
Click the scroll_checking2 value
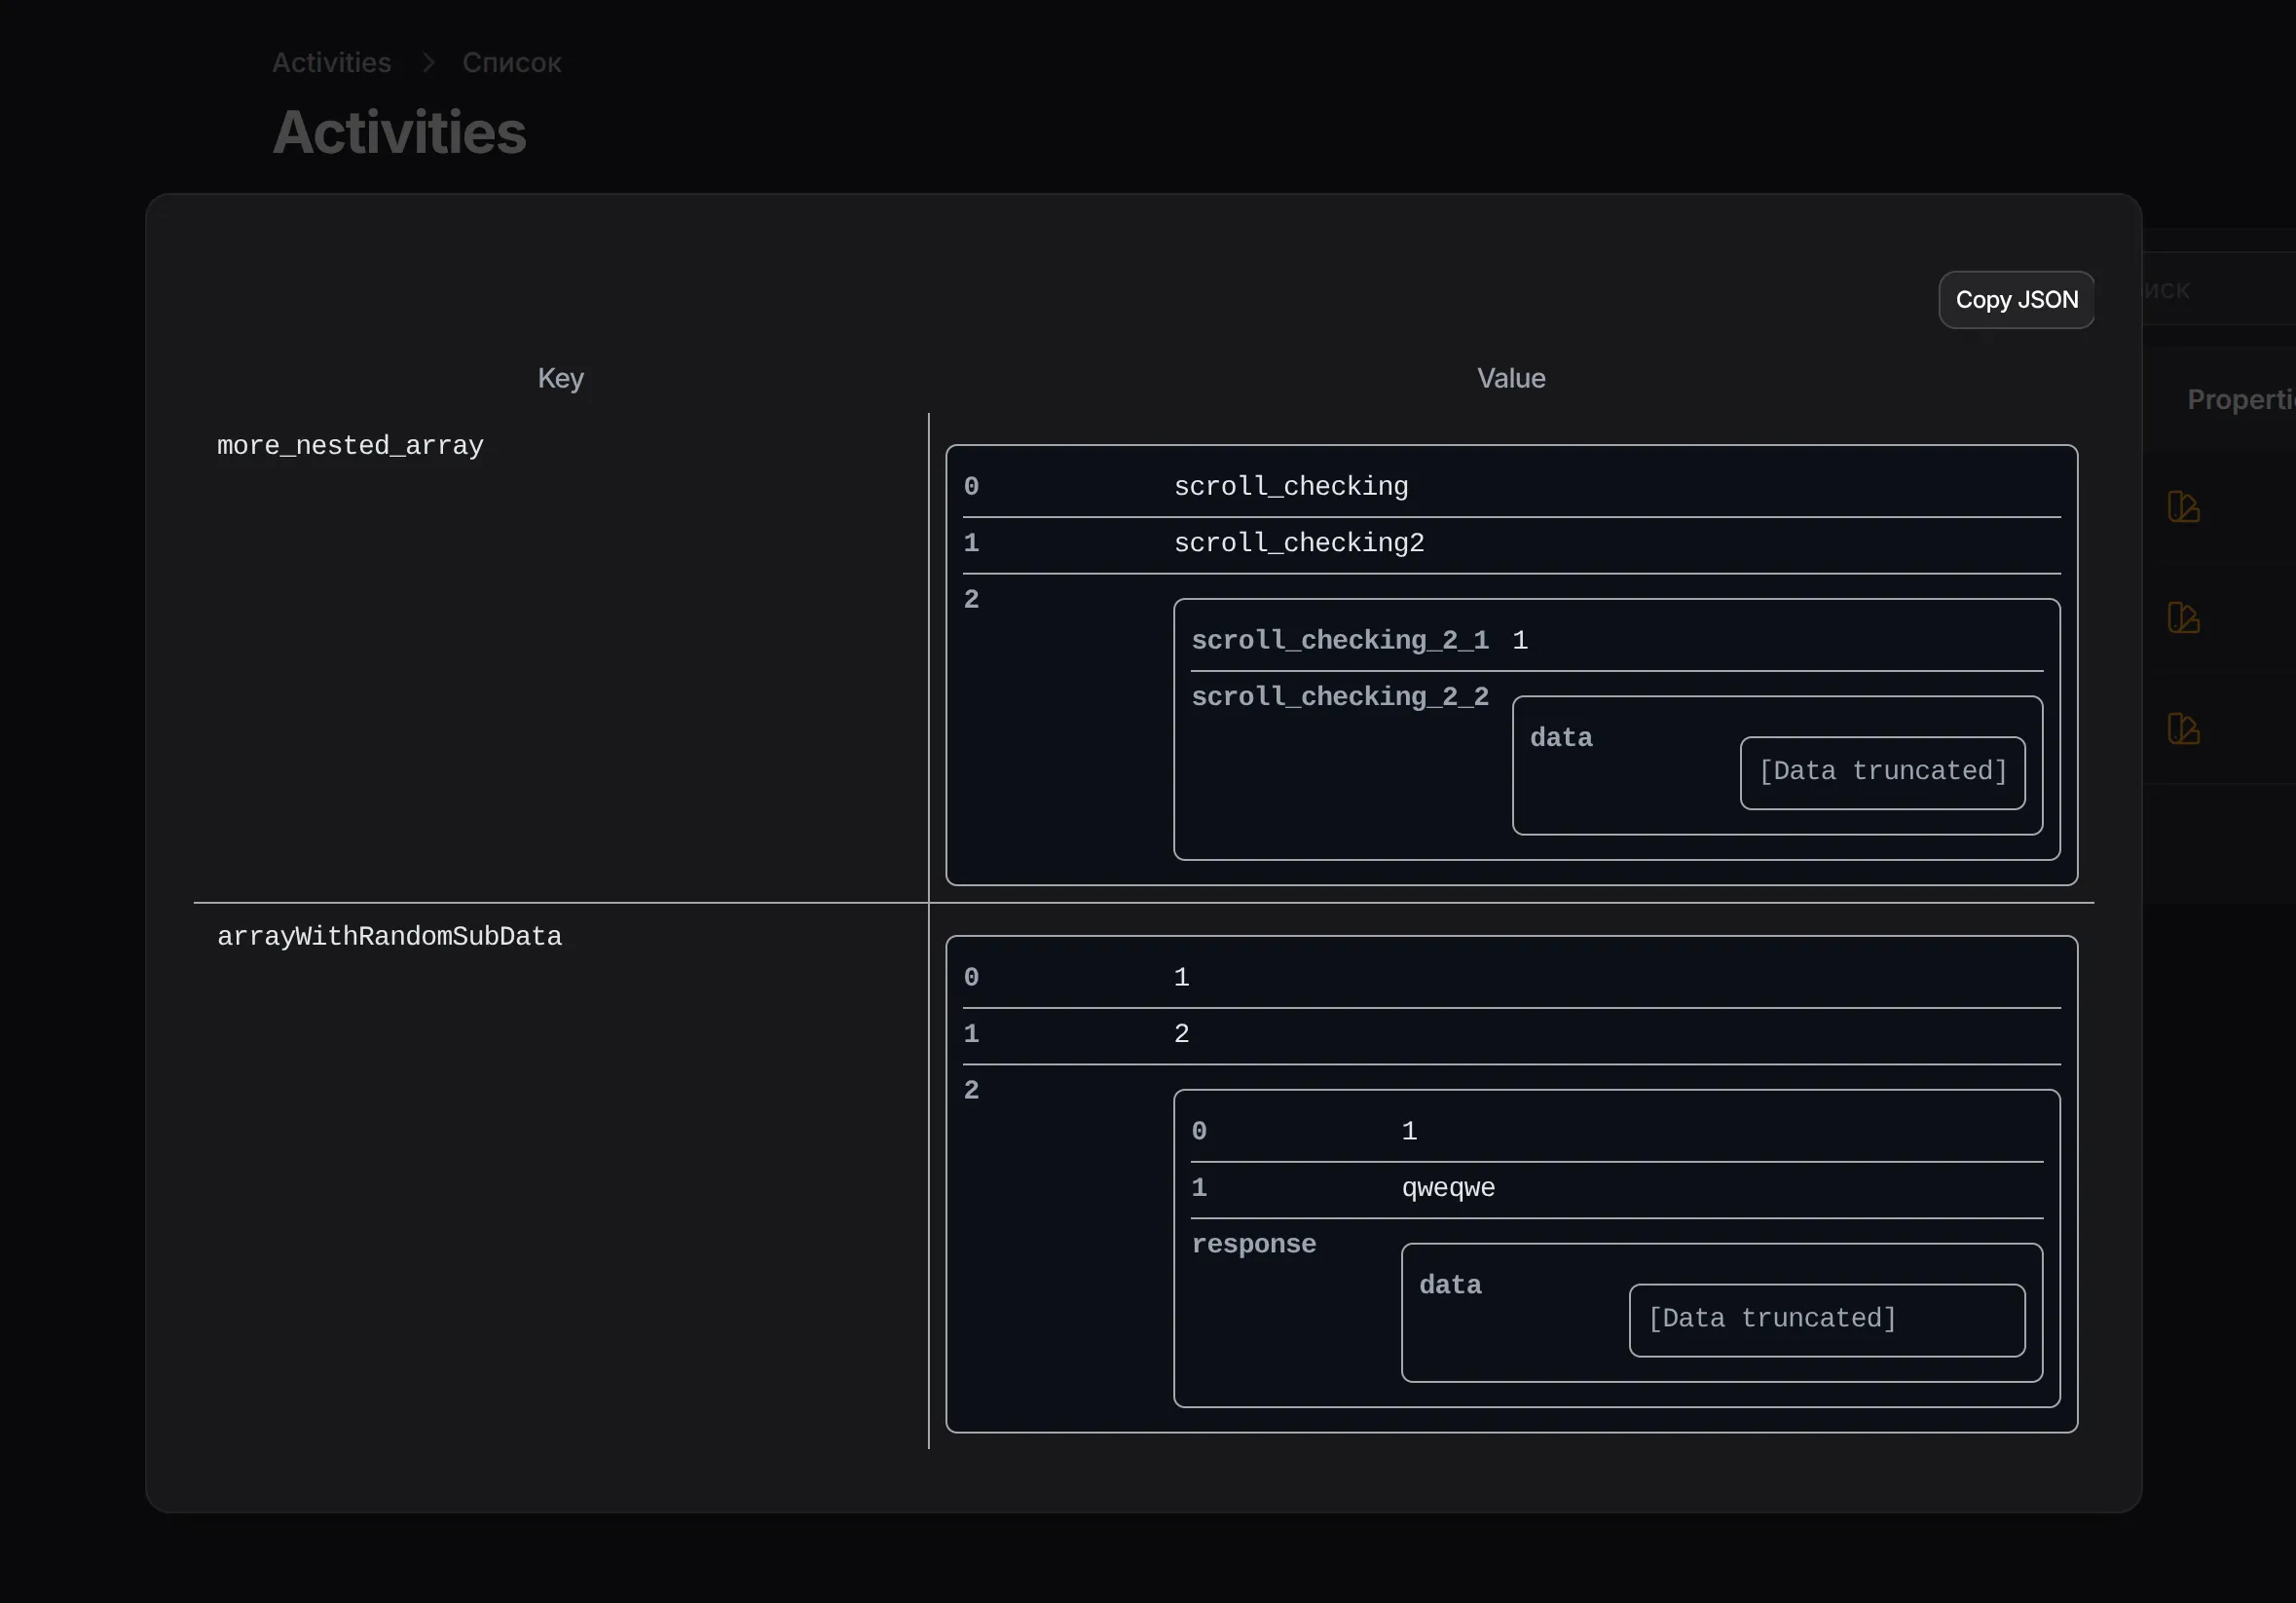[x=1298, y=543]
